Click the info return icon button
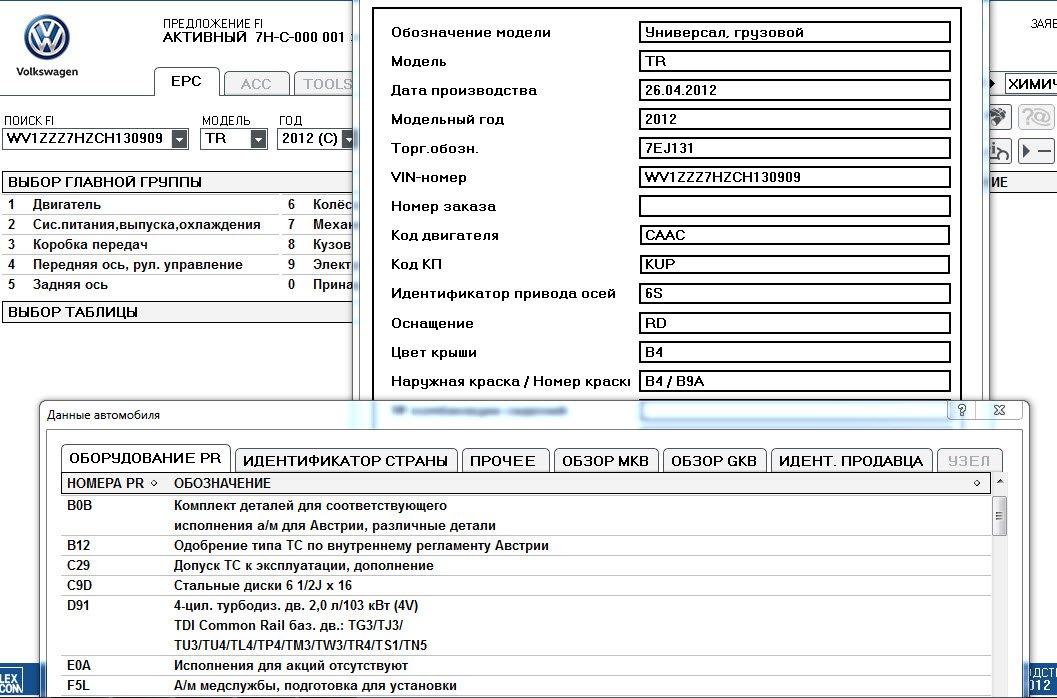This screenshot has width=1057, height=698. [x=998, y=152]
